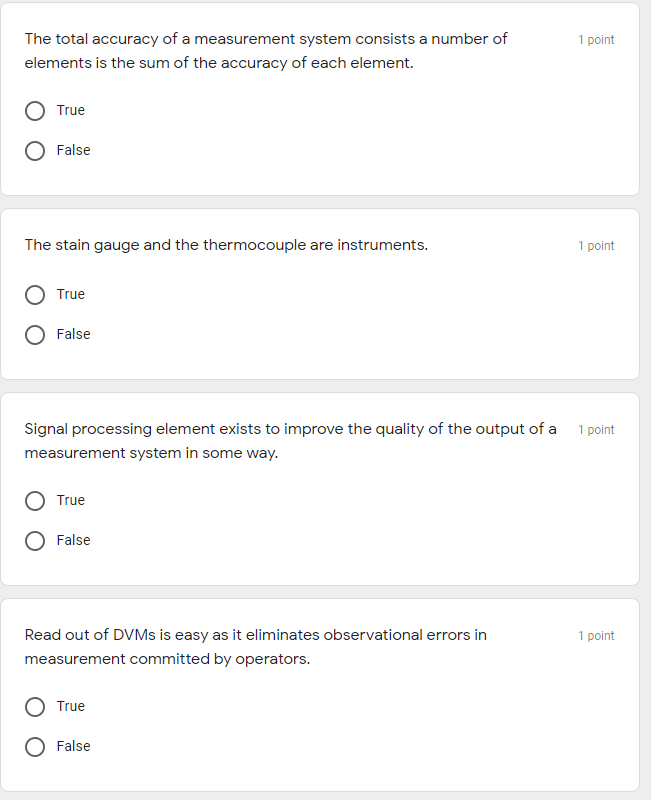This screenshot has height=800, width=651.
Task: Select False for the signal processing question
Action: [x=35, y=540]
